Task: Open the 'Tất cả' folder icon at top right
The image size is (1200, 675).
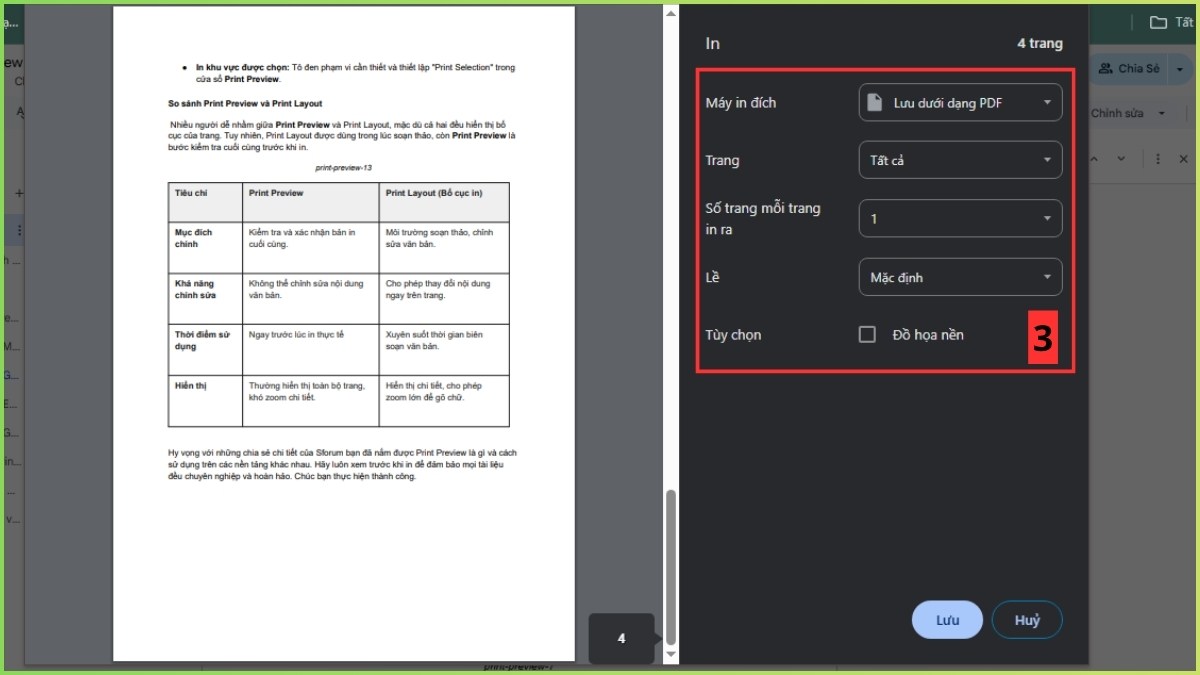Action: [x=1158, y=22]
